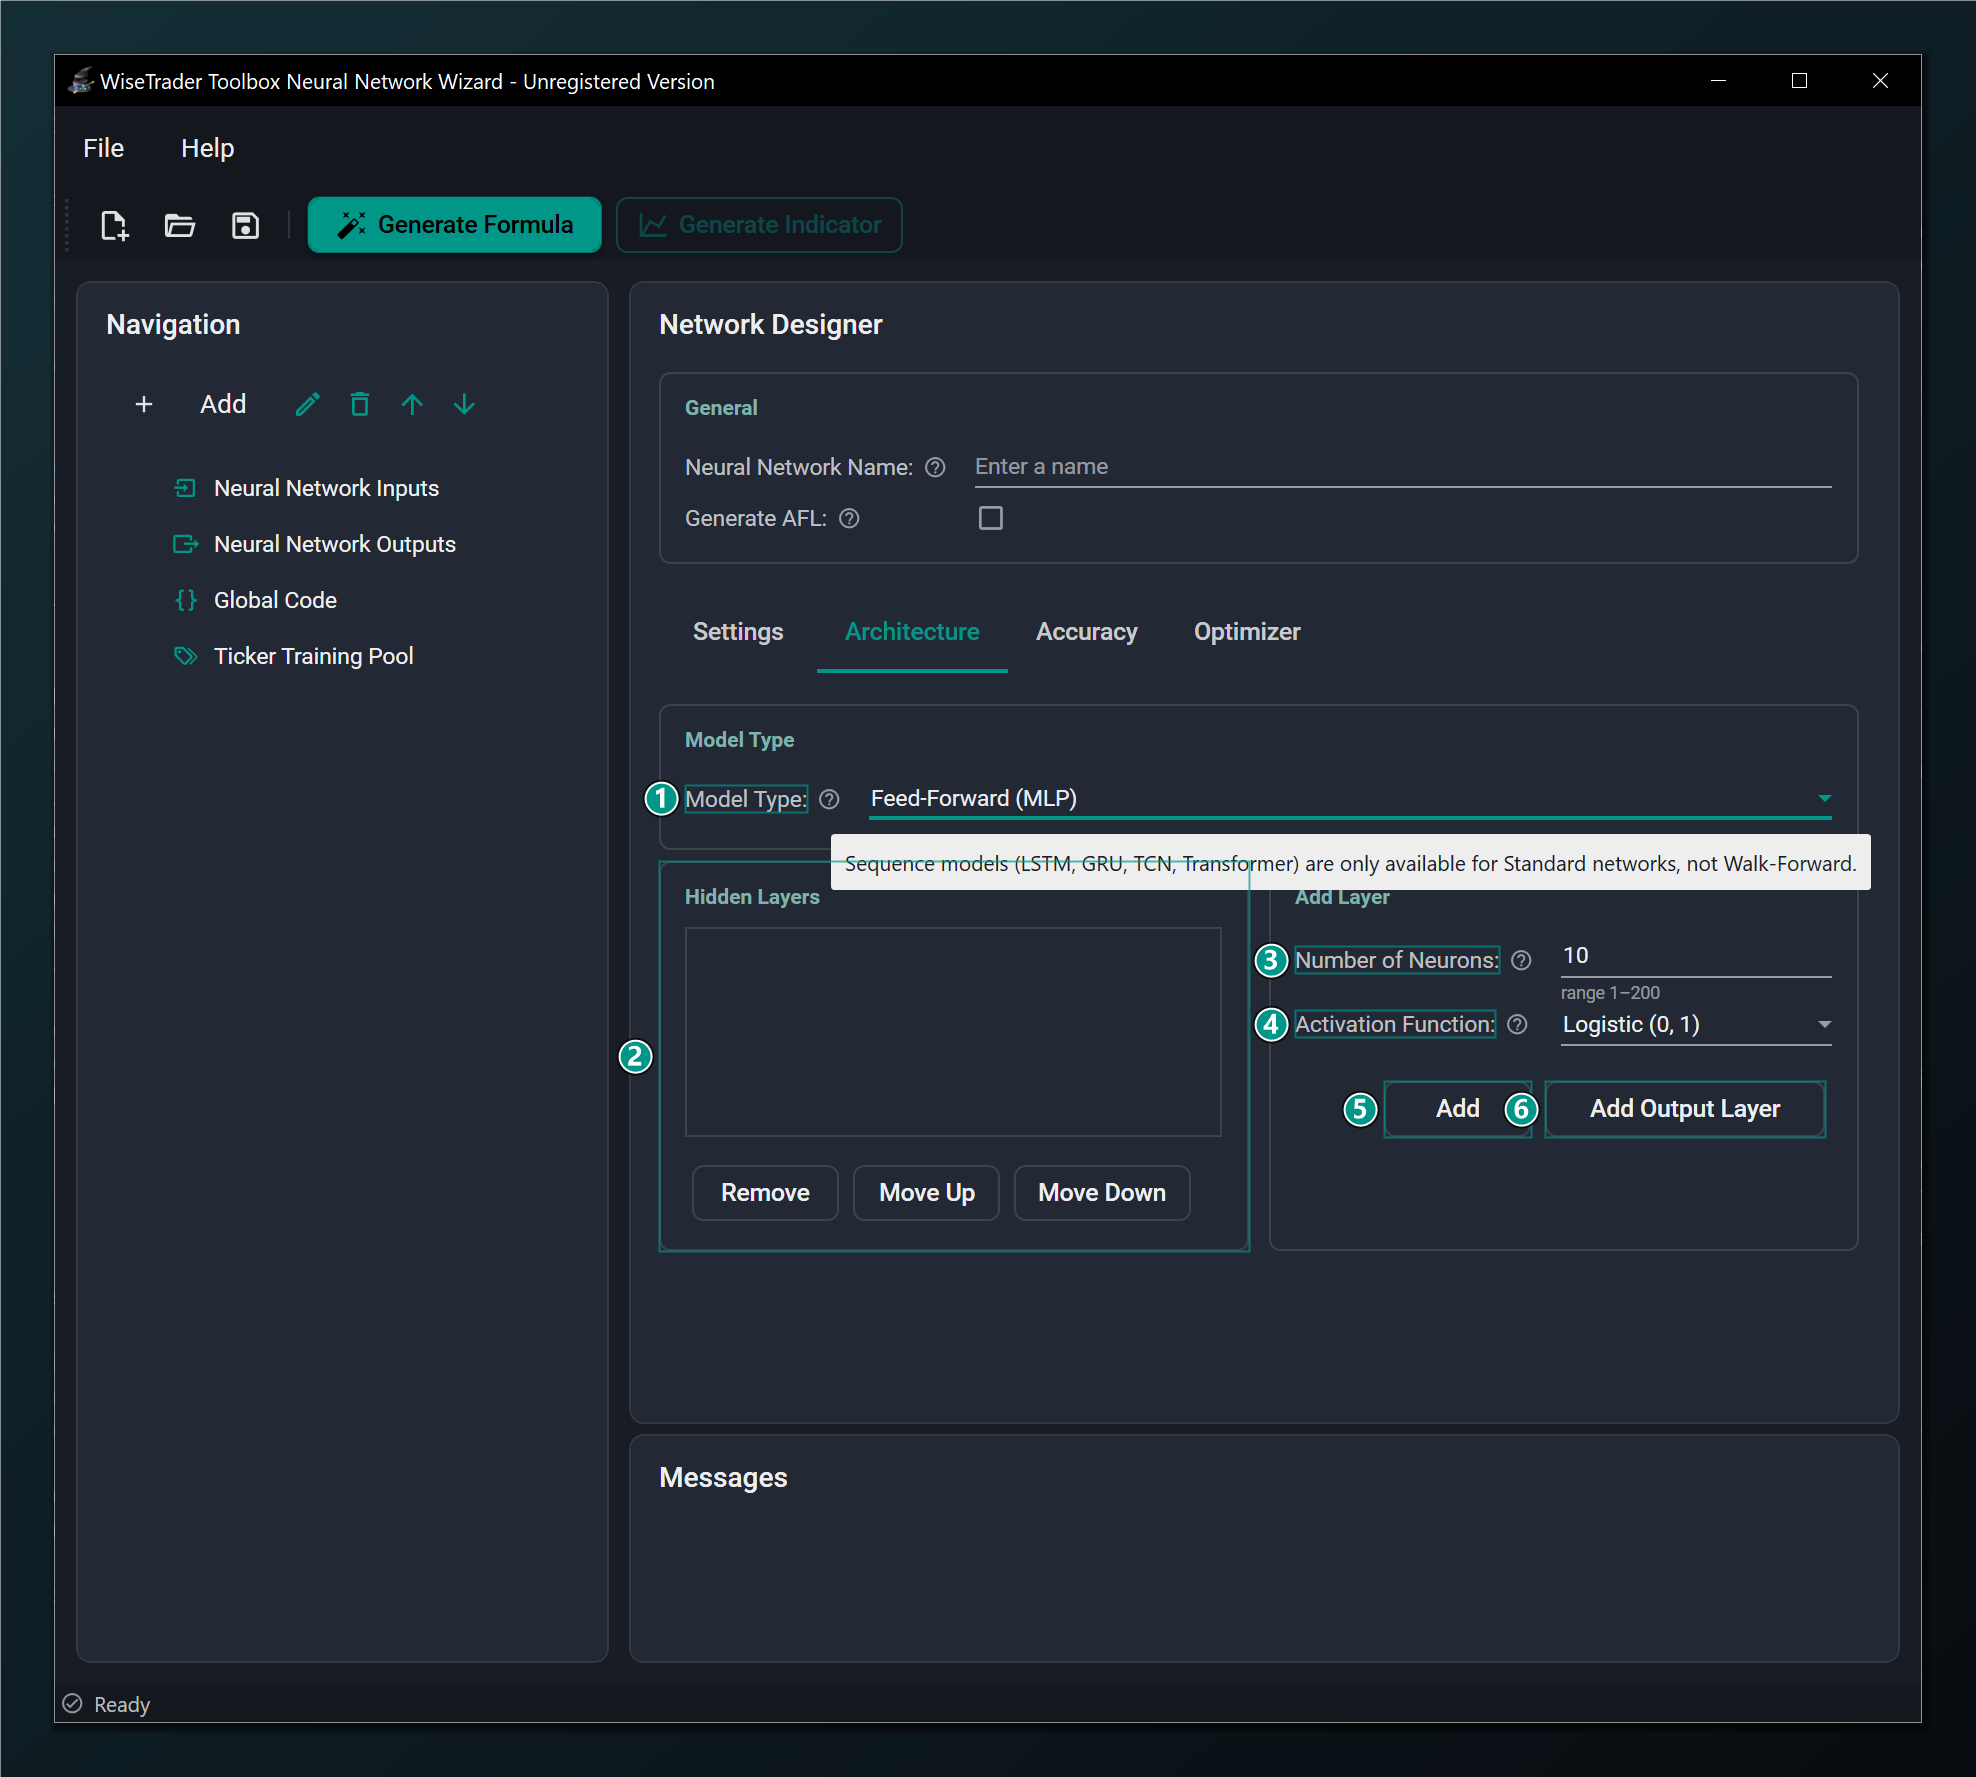Click the WiseTrader app icon in title bar

pos(81,81)
